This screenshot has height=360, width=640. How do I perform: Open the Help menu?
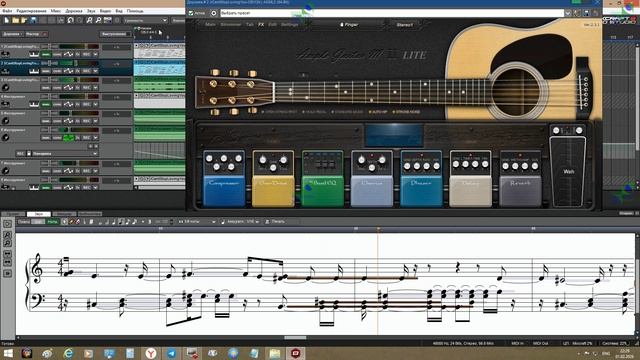coord(135,11)
